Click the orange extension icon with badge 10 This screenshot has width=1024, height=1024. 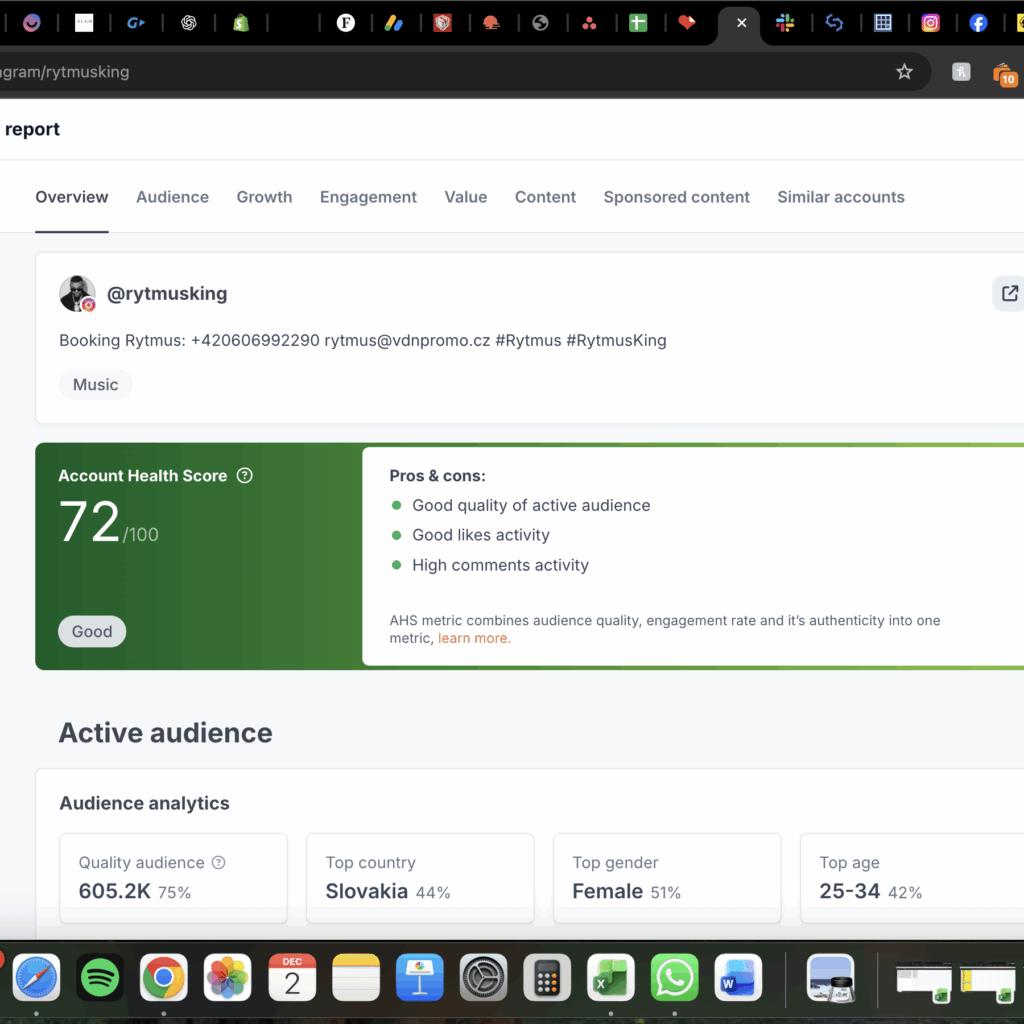point(1003,73)
